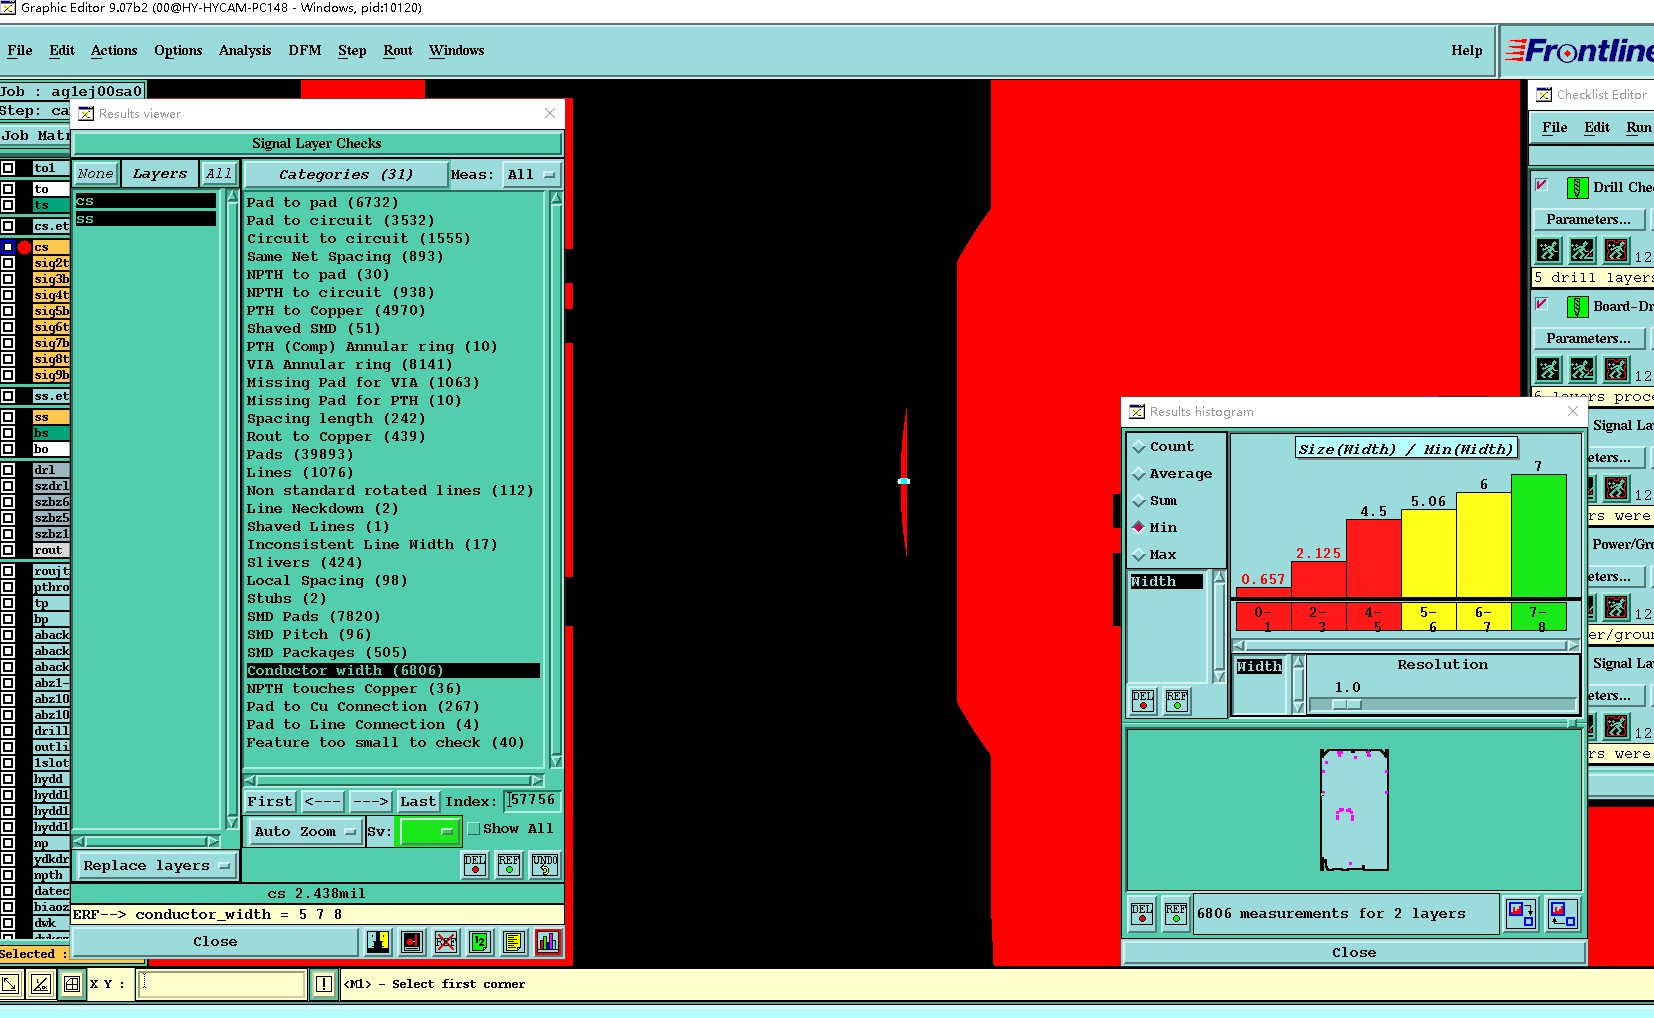
Task: Click the histogram icon with left arrow
Action: (1562, 913)
